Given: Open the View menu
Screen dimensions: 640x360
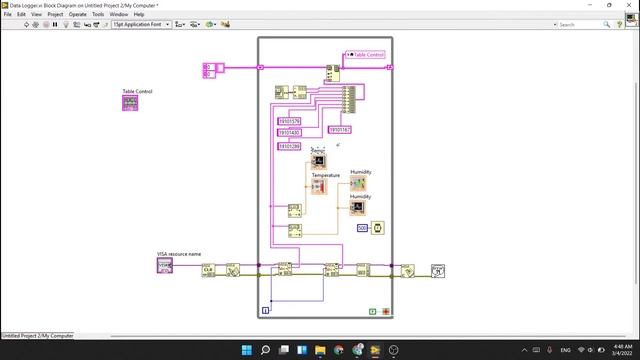Looking at the screenshot, I should (36, 14).
